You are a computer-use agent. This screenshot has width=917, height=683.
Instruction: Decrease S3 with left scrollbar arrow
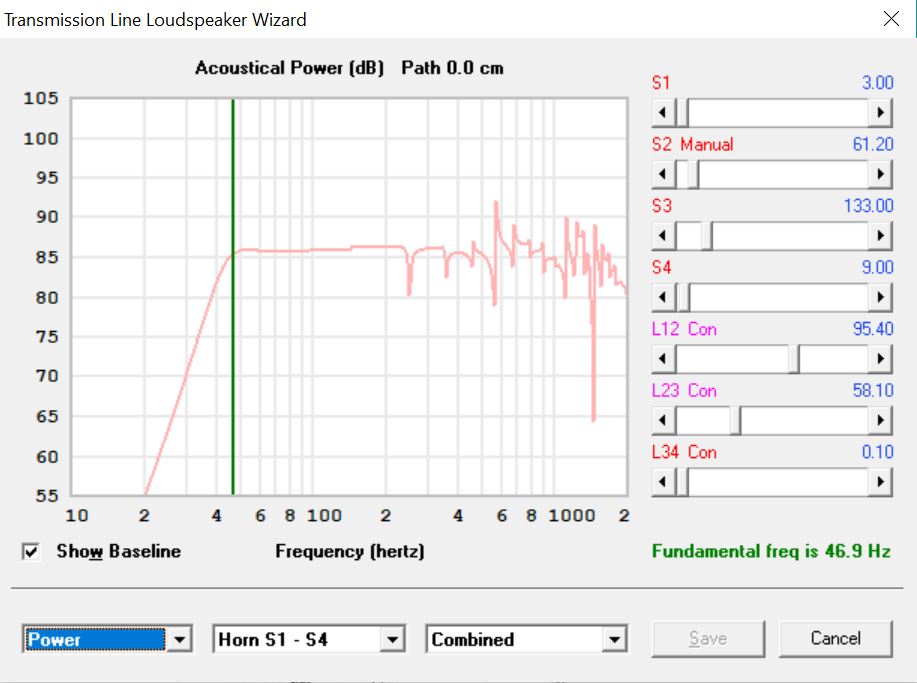(x=663, y=236)
